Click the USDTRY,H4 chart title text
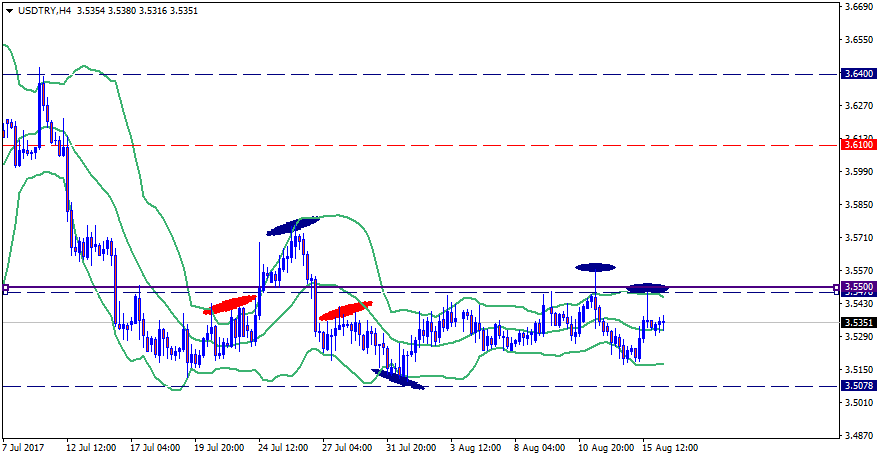The width and height of the screenshot is (879, 459). click(51, 10)
